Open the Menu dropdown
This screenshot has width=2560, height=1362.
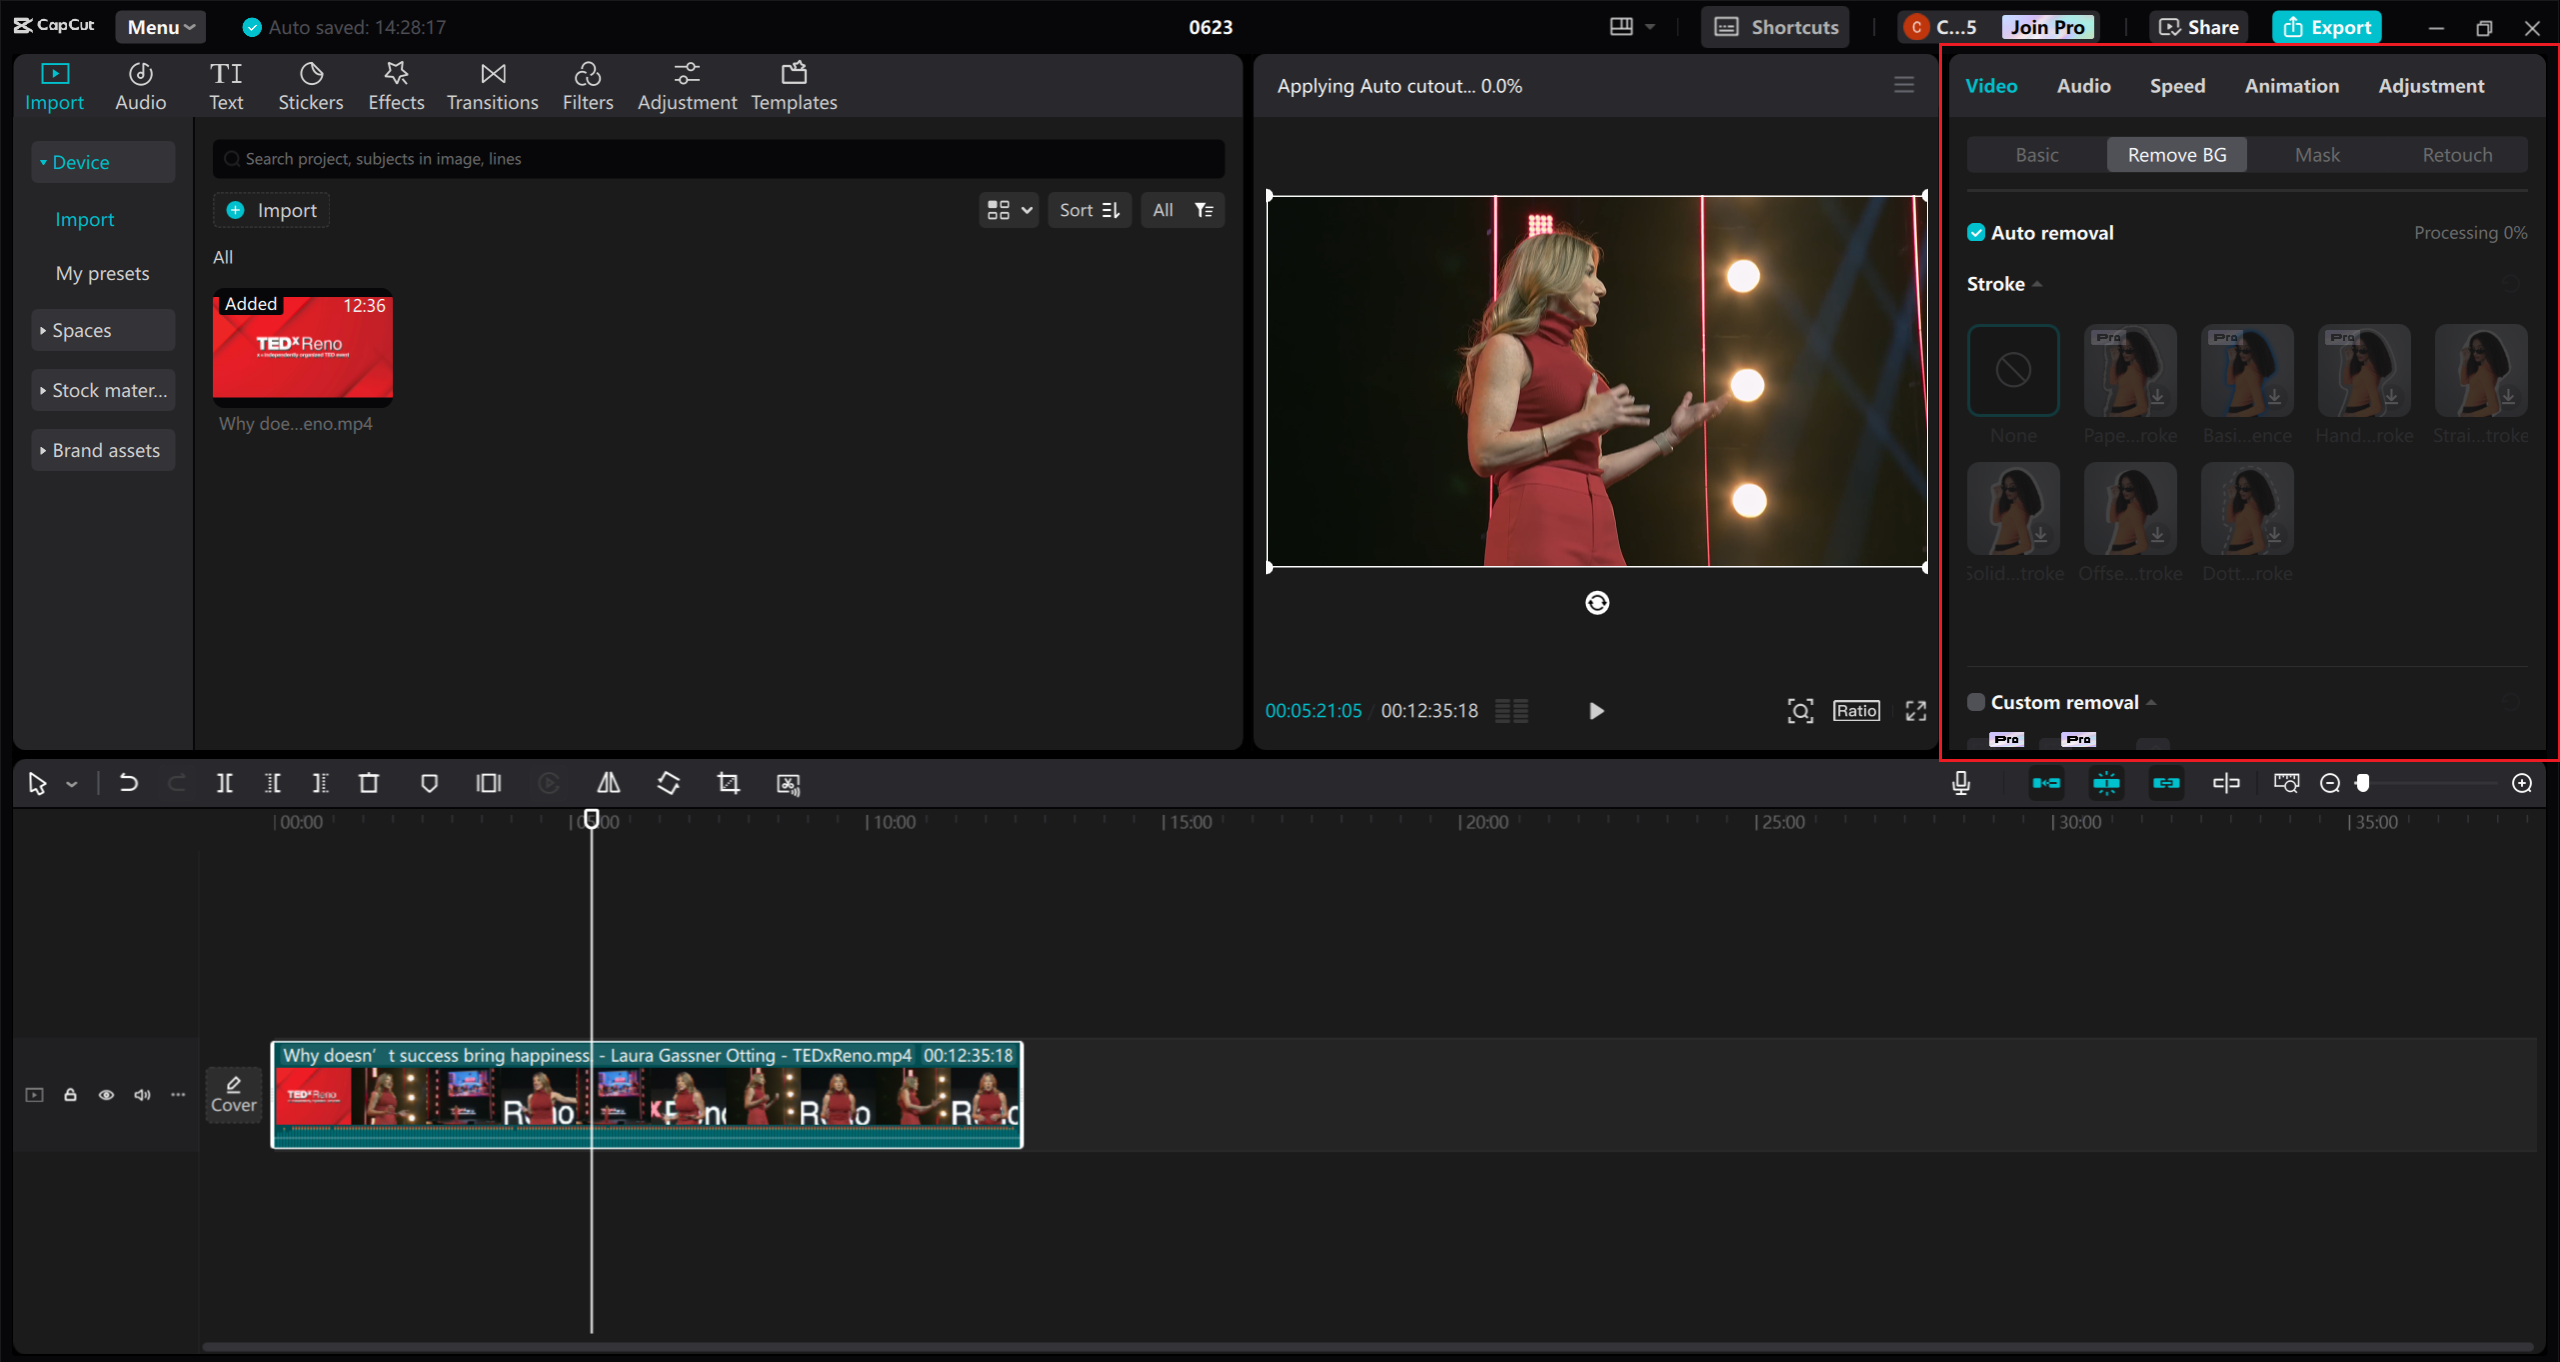160,27
